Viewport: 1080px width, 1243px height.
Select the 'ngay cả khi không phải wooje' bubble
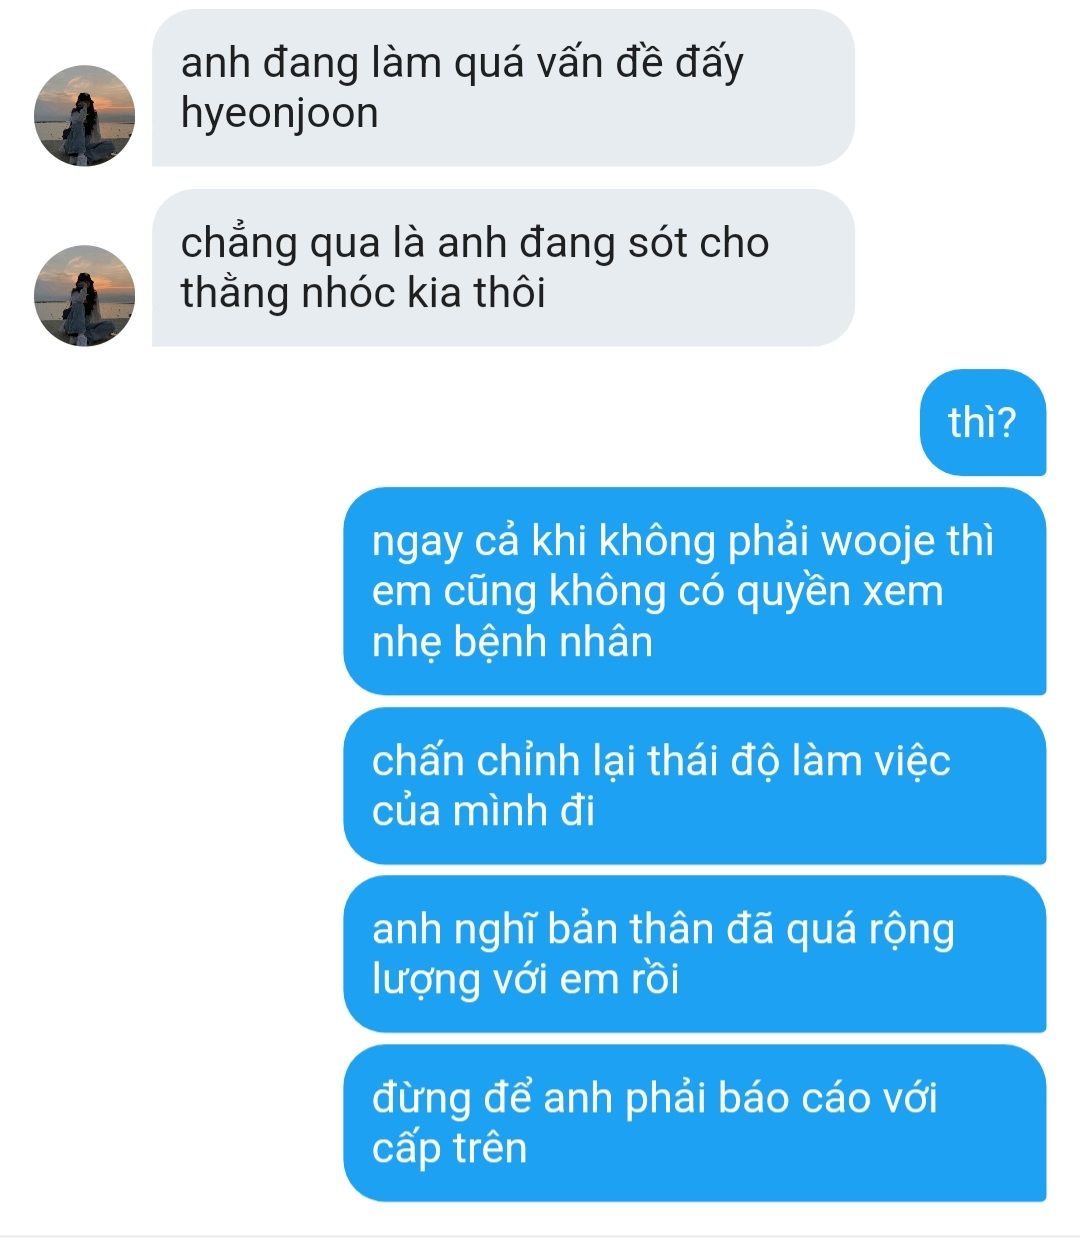click(x=694, y=591)
